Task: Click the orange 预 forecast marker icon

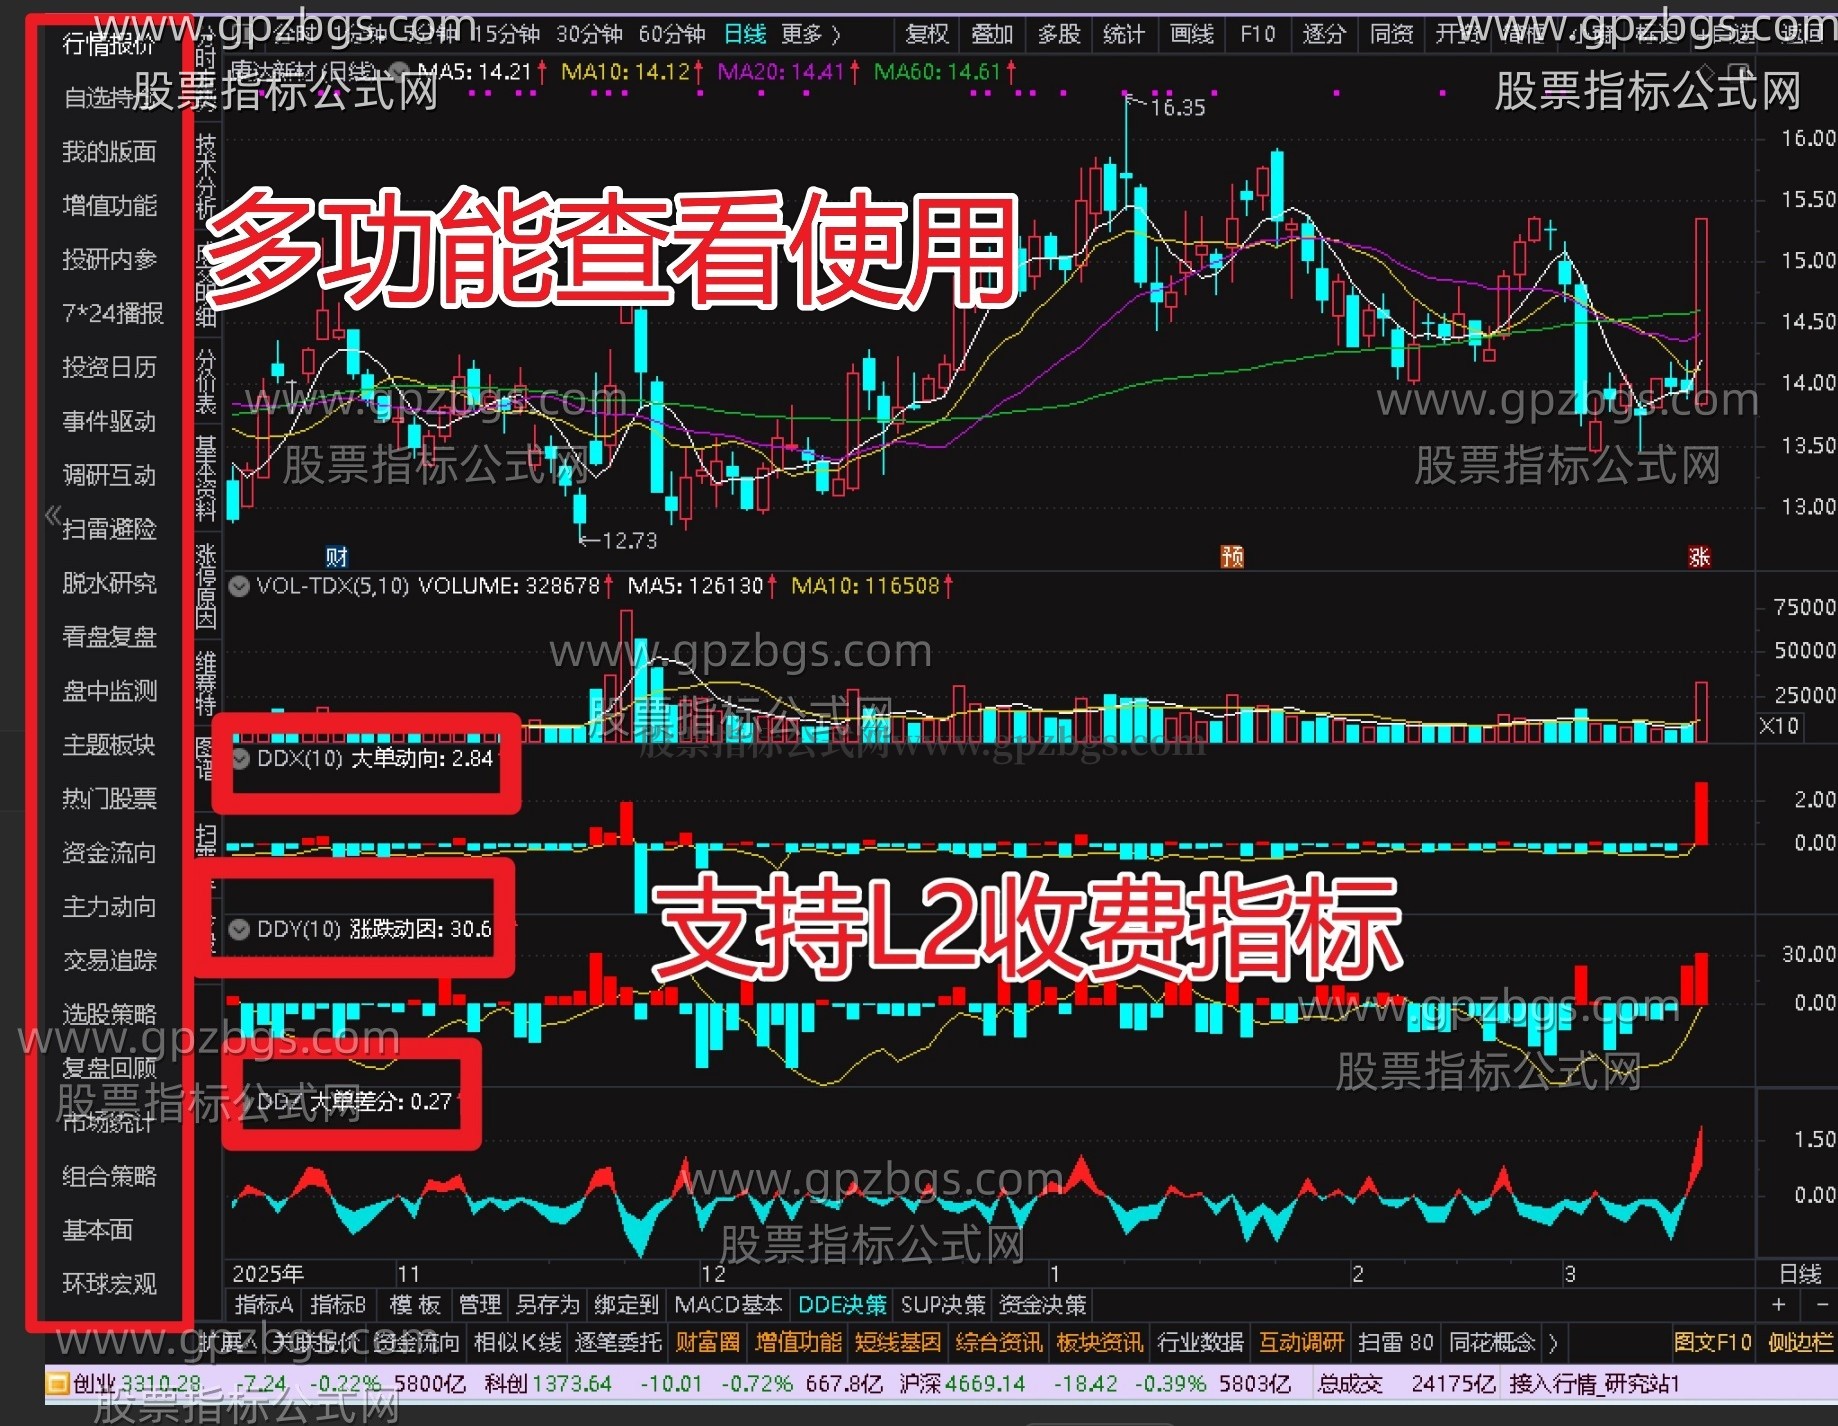Action: click(1232, 557)
